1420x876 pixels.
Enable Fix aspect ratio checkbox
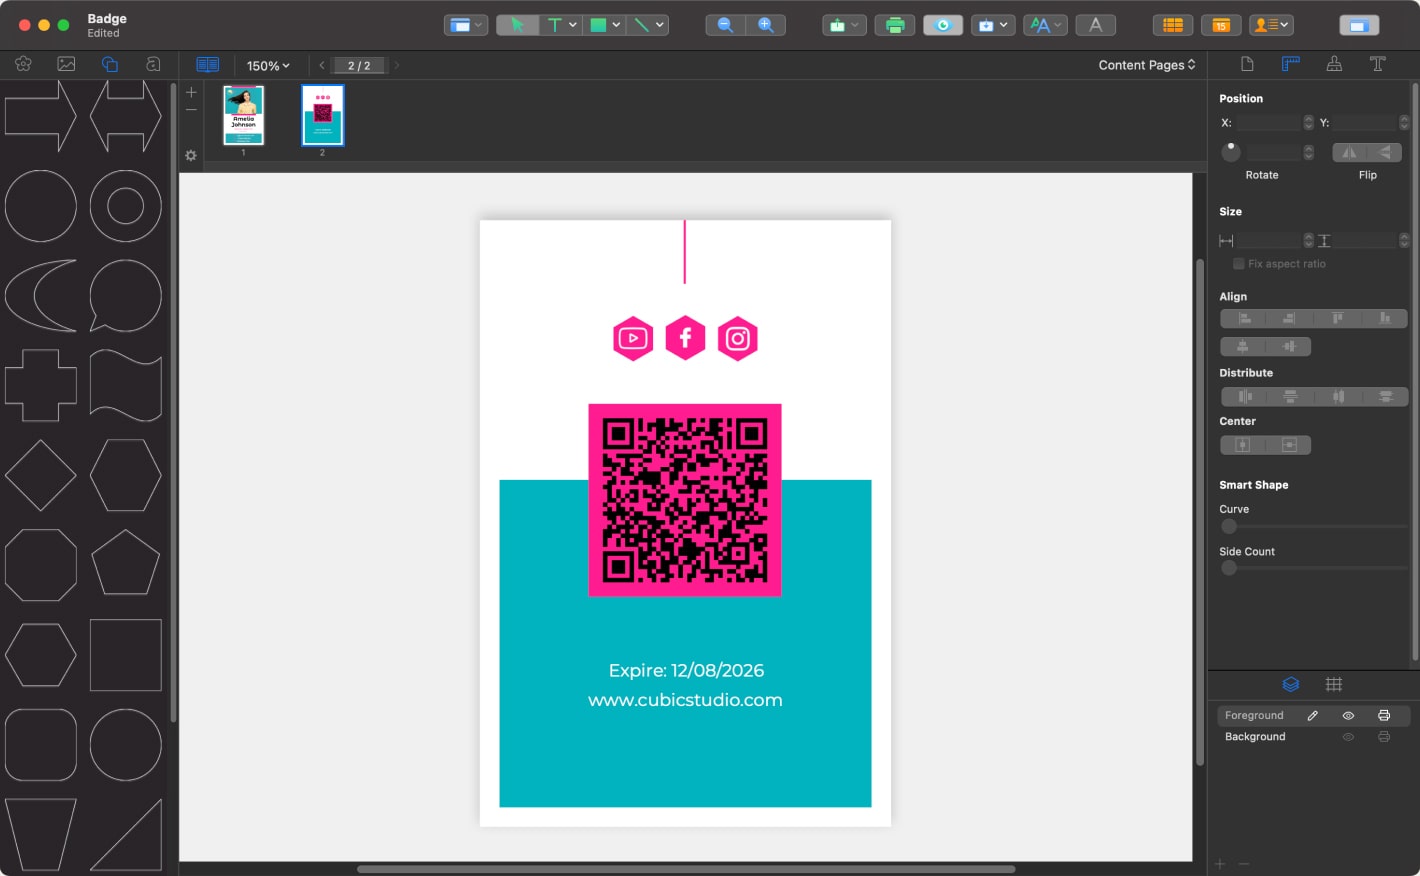1239,264
